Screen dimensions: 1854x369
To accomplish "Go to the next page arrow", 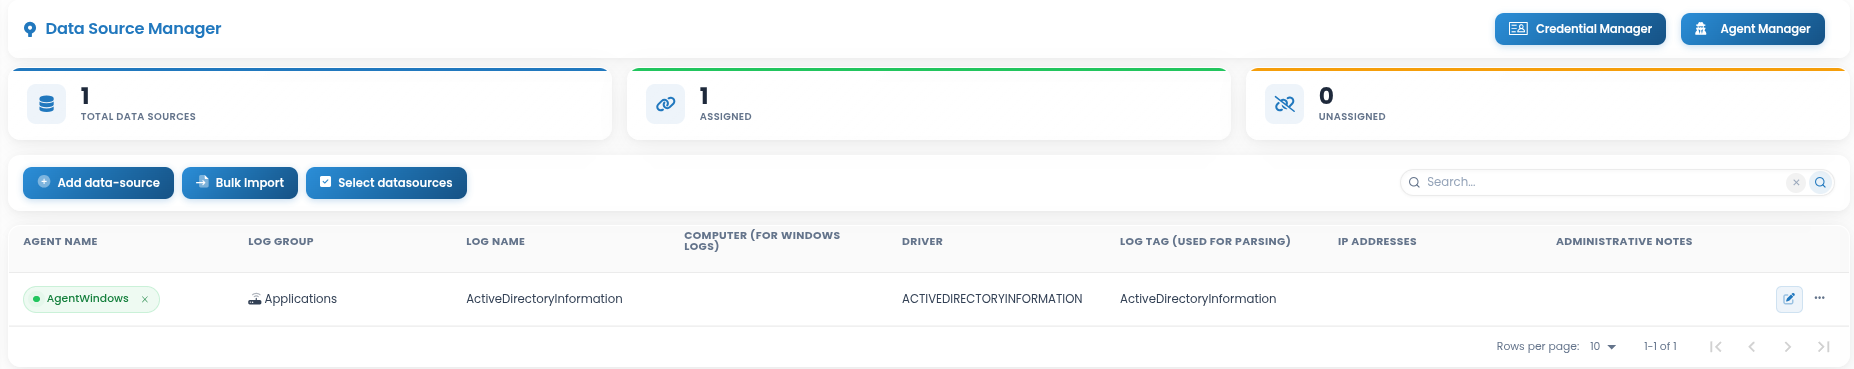I will [1787, 346].
